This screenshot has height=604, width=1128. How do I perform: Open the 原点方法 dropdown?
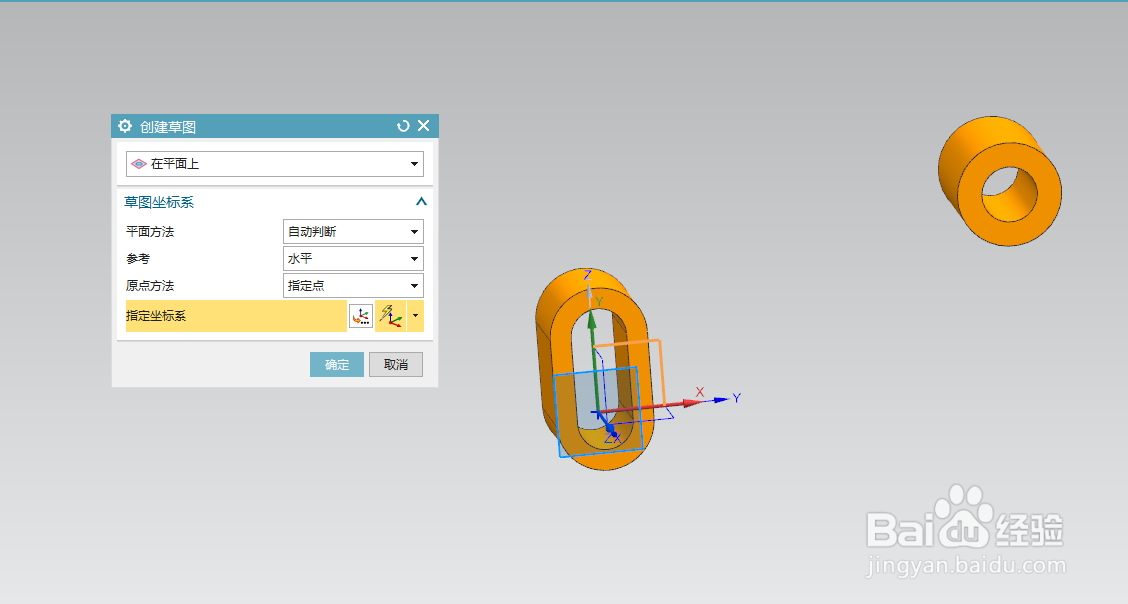[353, 285]
